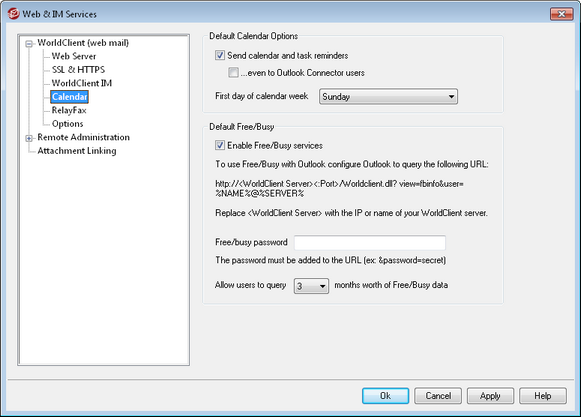Click the Apply button
Screen dimensions: 581x417
point(490,396)
